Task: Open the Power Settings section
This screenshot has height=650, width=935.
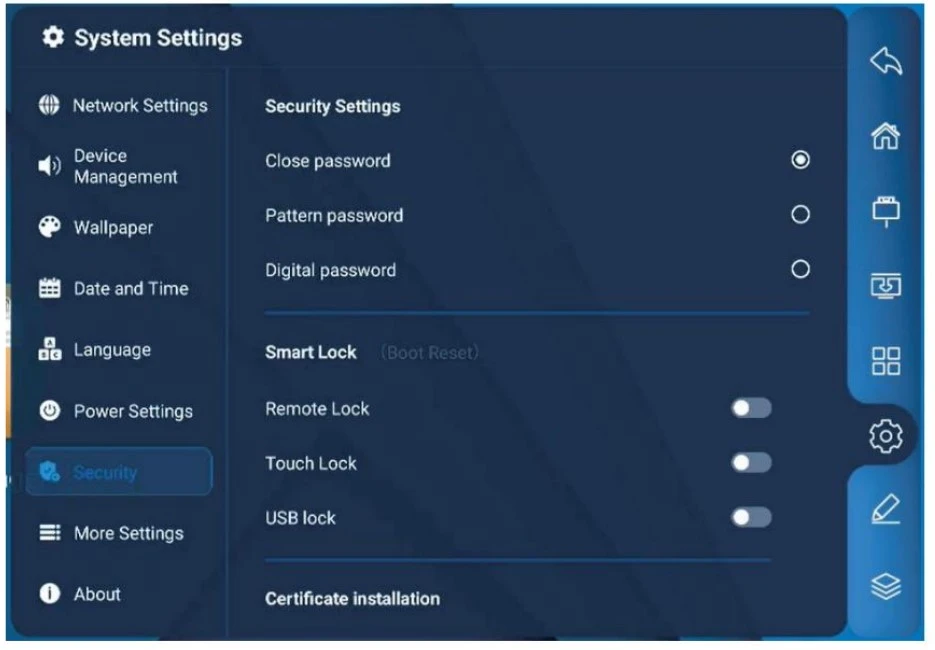Action: tap(119, 411)
